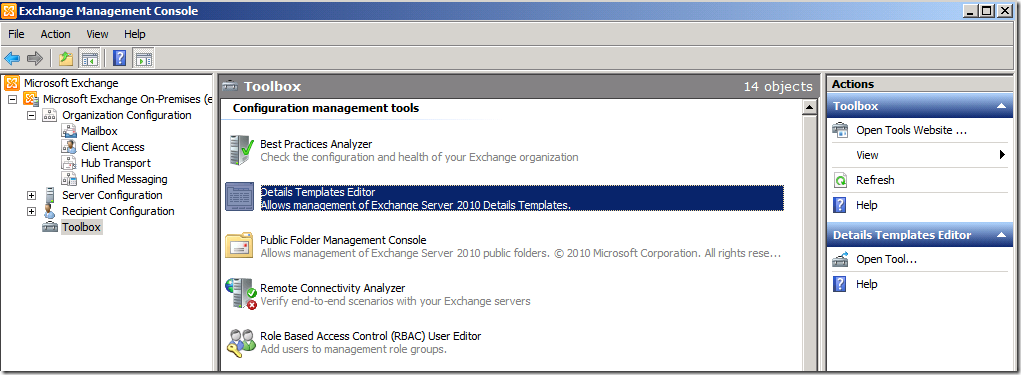Click the Client Access node icon
1021x375 pixels.
coord(69,147)
